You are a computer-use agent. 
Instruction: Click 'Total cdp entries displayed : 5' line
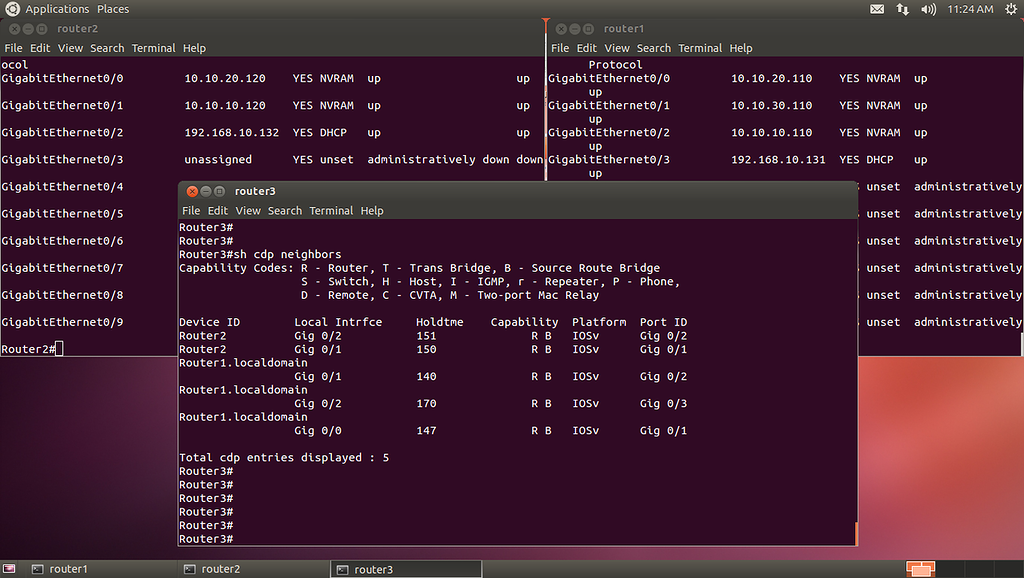click(284, 458)
